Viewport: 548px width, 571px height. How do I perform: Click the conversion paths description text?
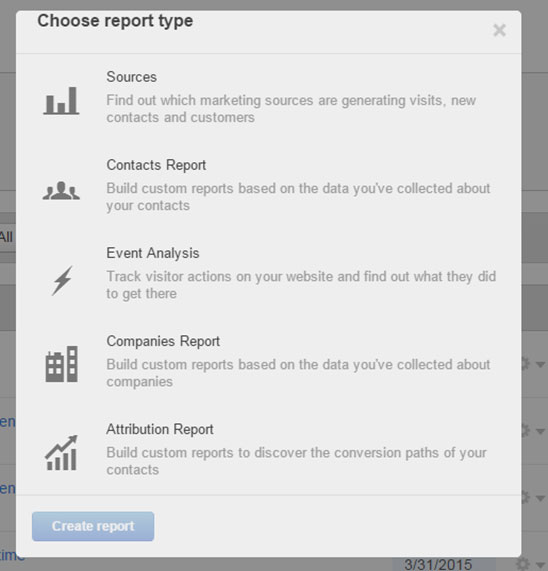click(296, 461)
